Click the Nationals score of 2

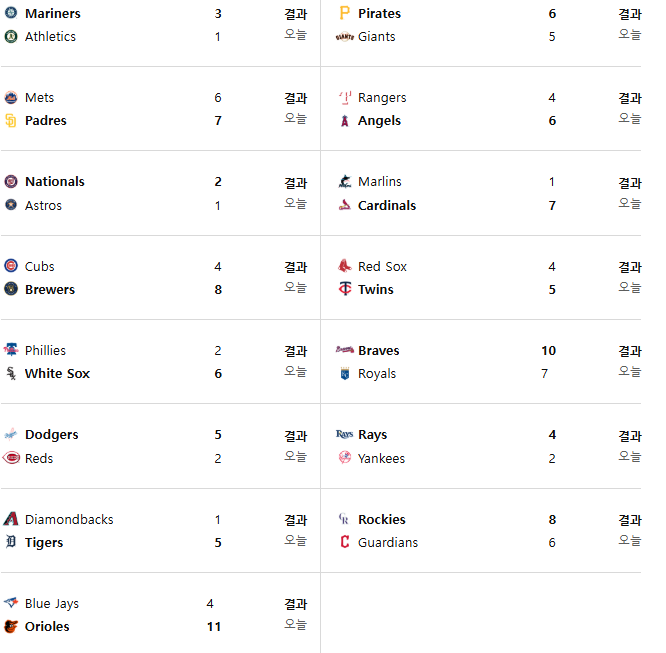218,182
